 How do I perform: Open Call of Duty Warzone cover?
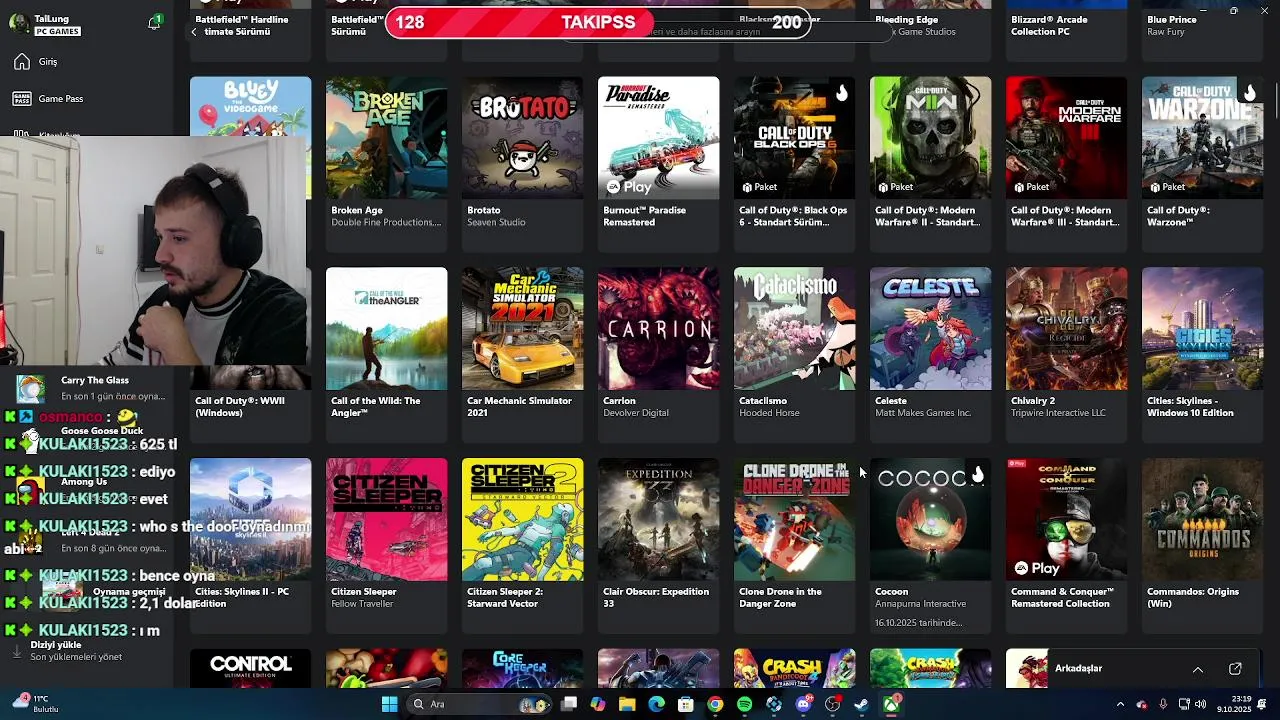click(1202, 138)
